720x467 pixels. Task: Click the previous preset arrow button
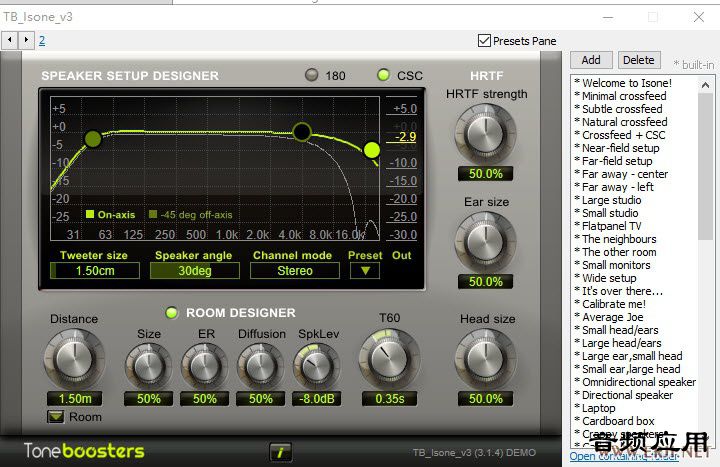click(10, 40)
